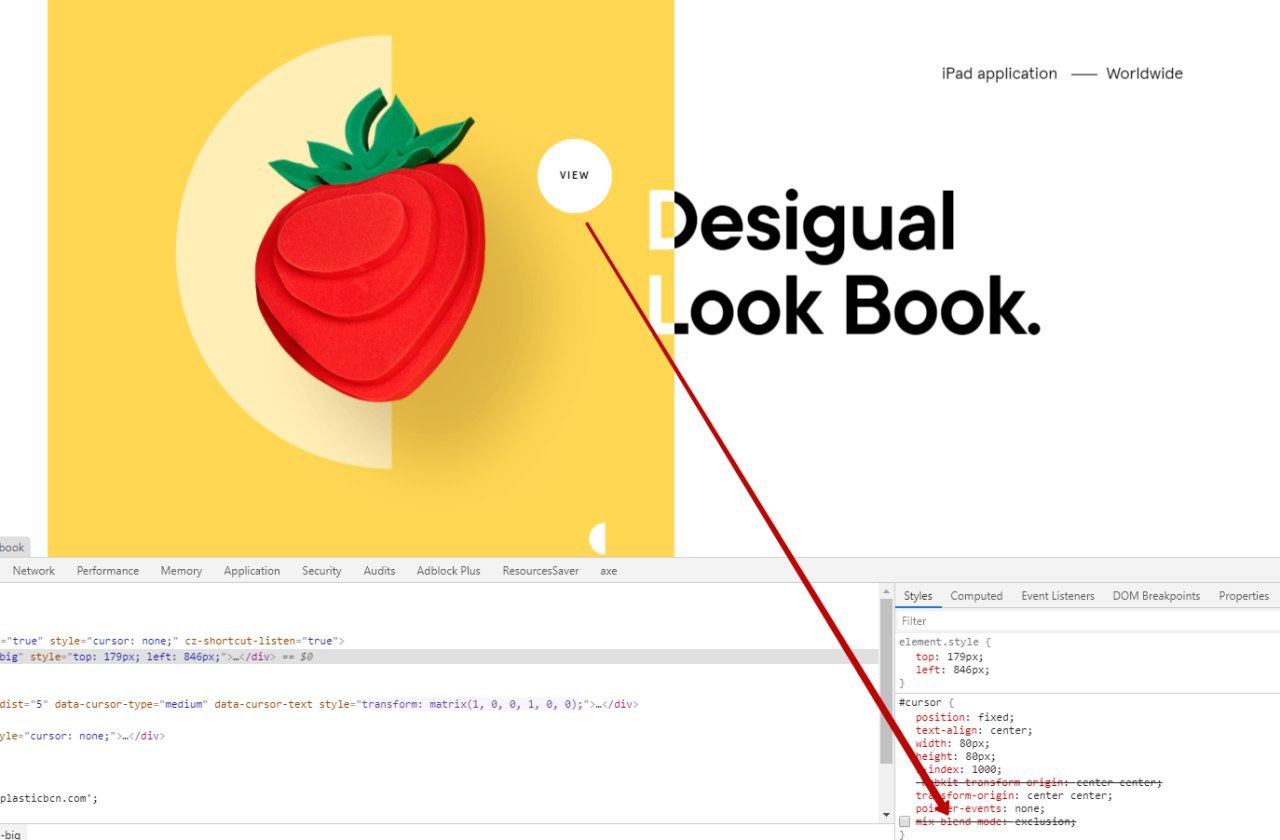Expand the data-cursor-type="medium" div ellipsis

click(x=597, y=704)
